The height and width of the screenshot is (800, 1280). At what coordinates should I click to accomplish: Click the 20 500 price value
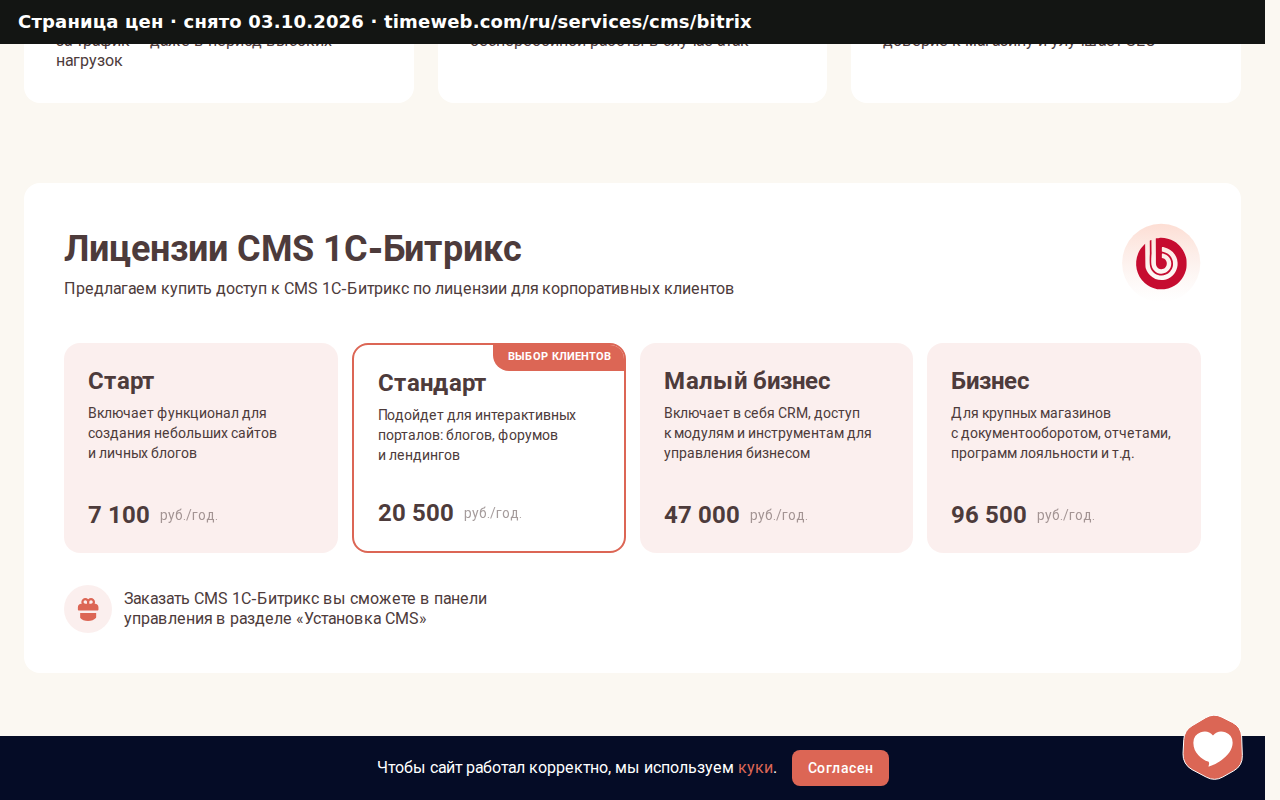pyautogui.click(x=416, y=513)
